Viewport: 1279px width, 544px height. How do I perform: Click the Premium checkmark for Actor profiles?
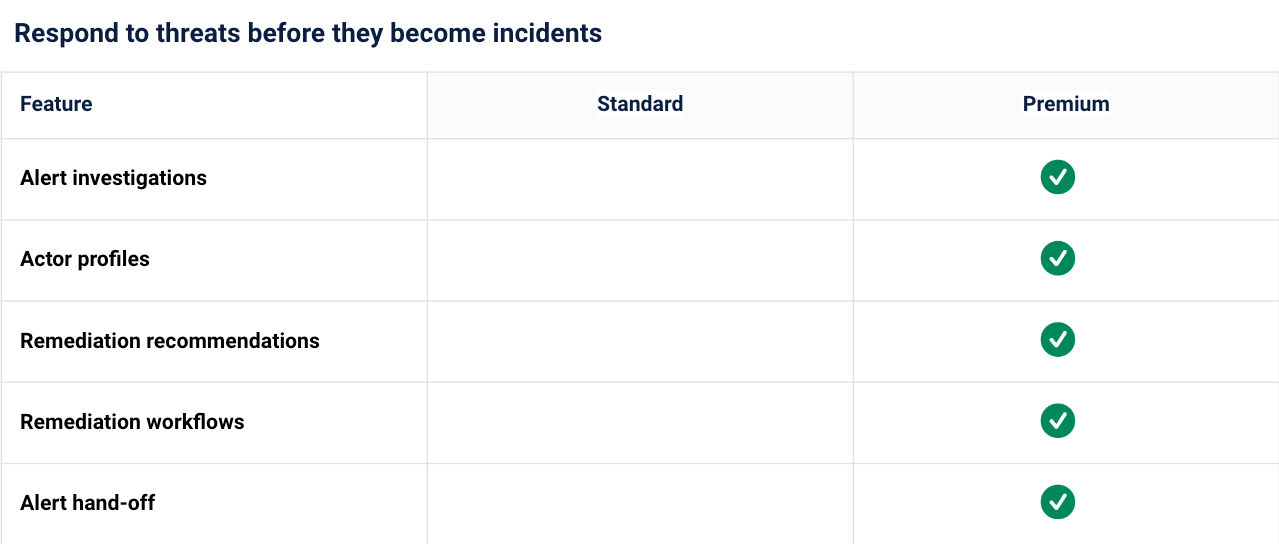click(1057, 258)
